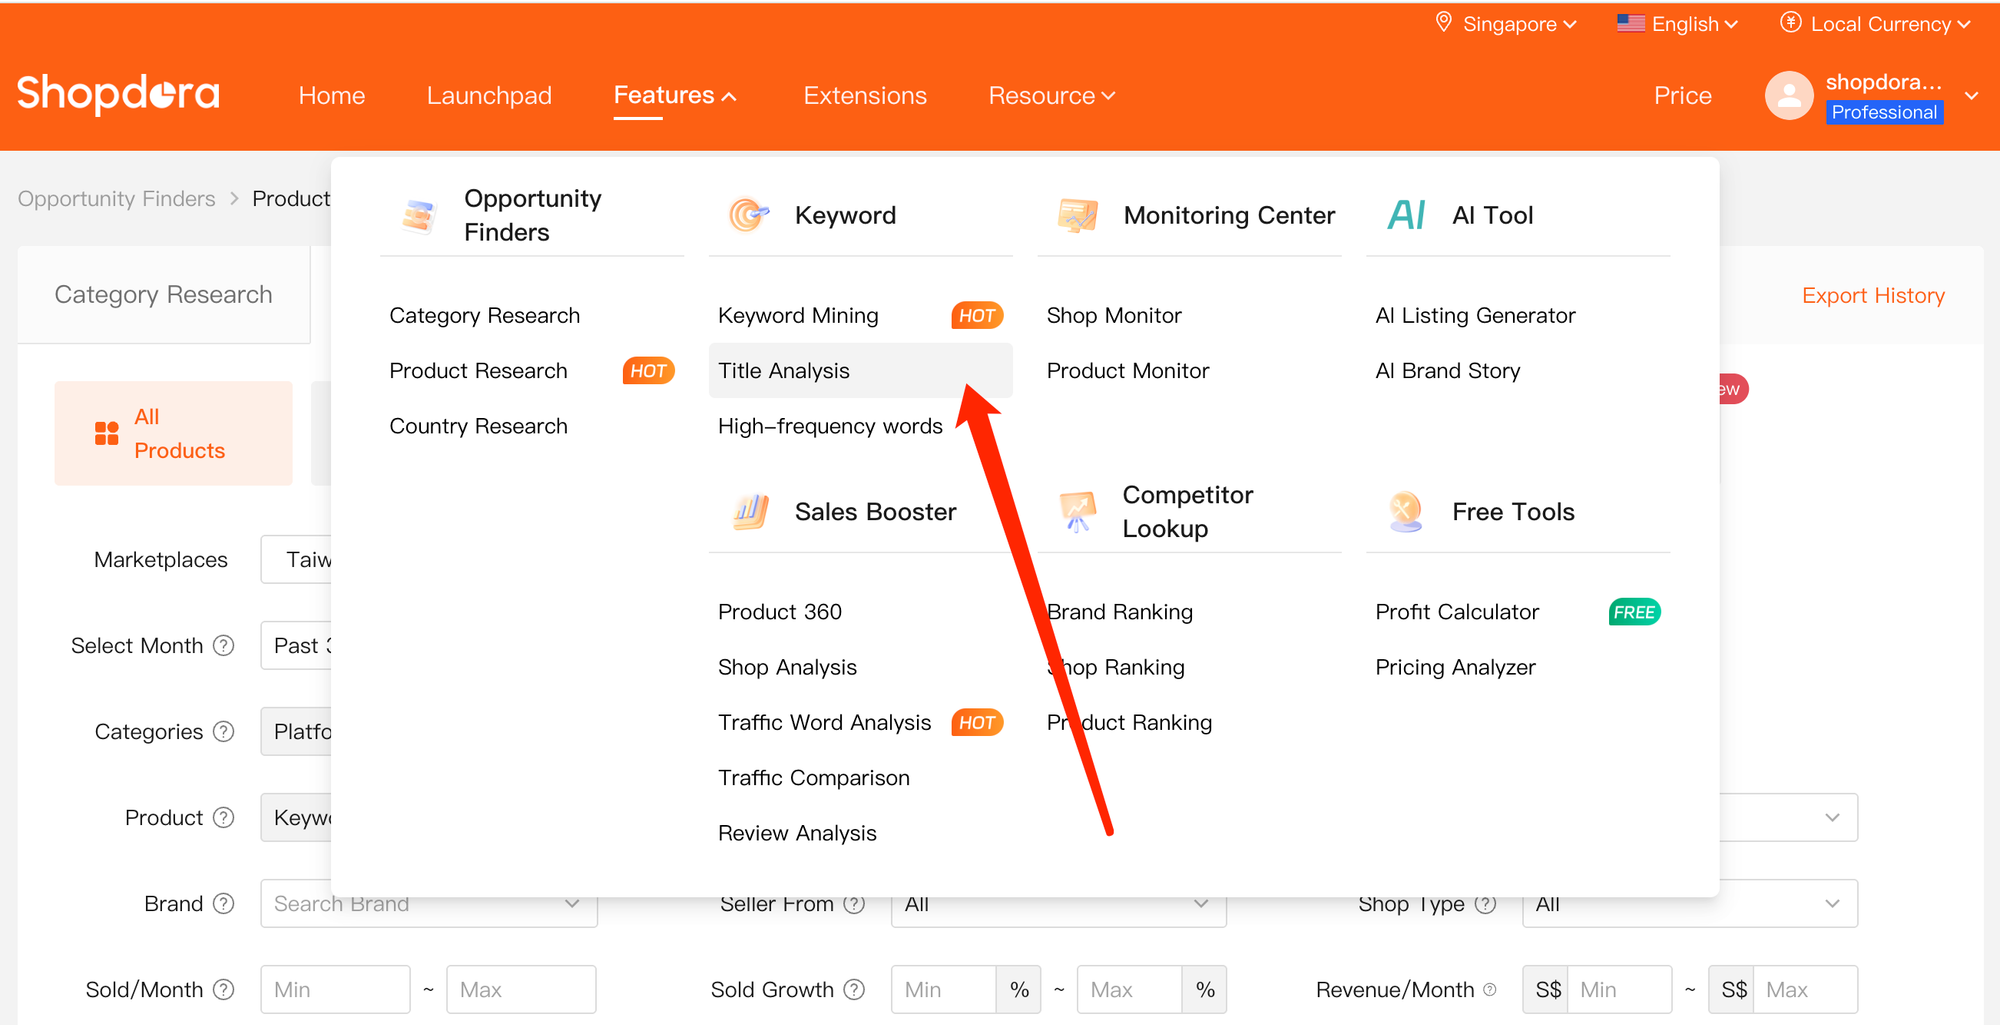Viewport: 2000px width, 1025px height.
Task: Open the Singapore region dropdown
Action: 1506,23
